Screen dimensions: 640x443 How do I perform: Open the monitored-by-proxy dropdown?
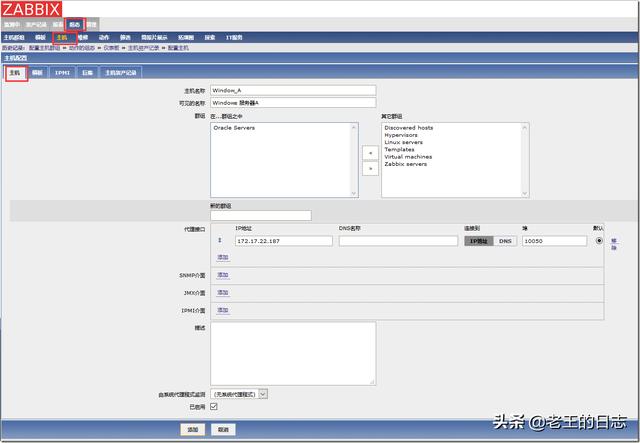pyautogui.click(x=239, y=394)
